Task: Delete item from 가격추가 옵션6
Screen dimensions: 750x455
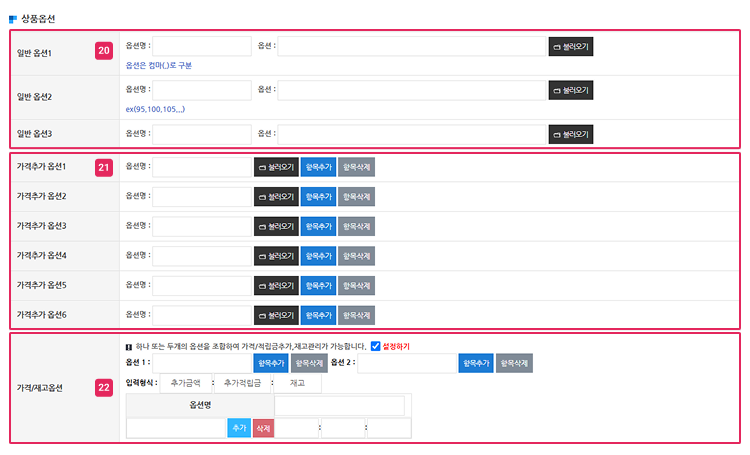Action: click(356, 315)
